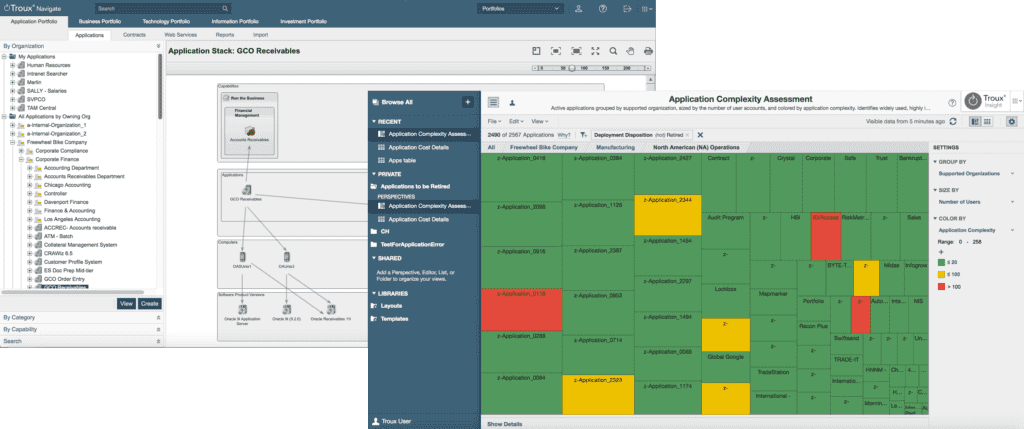Click the OASUnix1 computer icon in diagram
Image resolution: width=1024 pixels, height=429 pixels.
pyautogui.click(x=242, y=257)
